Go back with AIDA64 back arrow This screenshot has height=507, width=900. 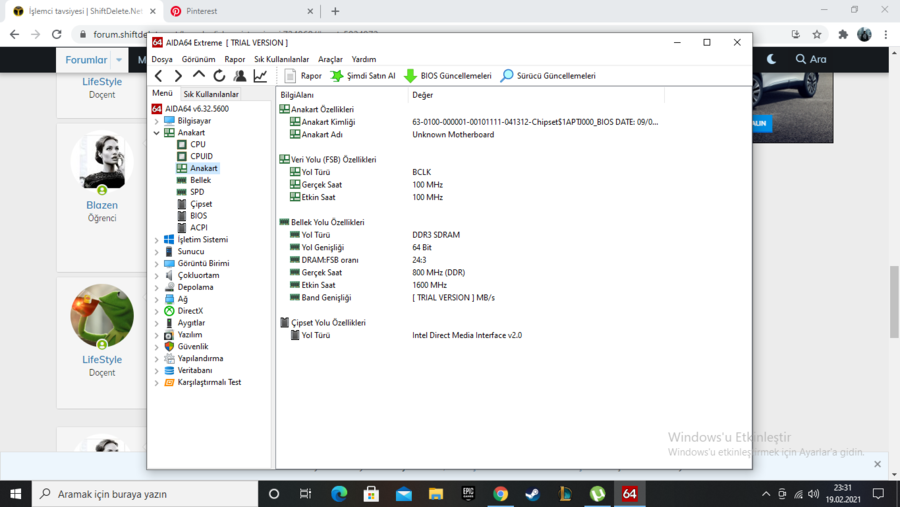159,76
